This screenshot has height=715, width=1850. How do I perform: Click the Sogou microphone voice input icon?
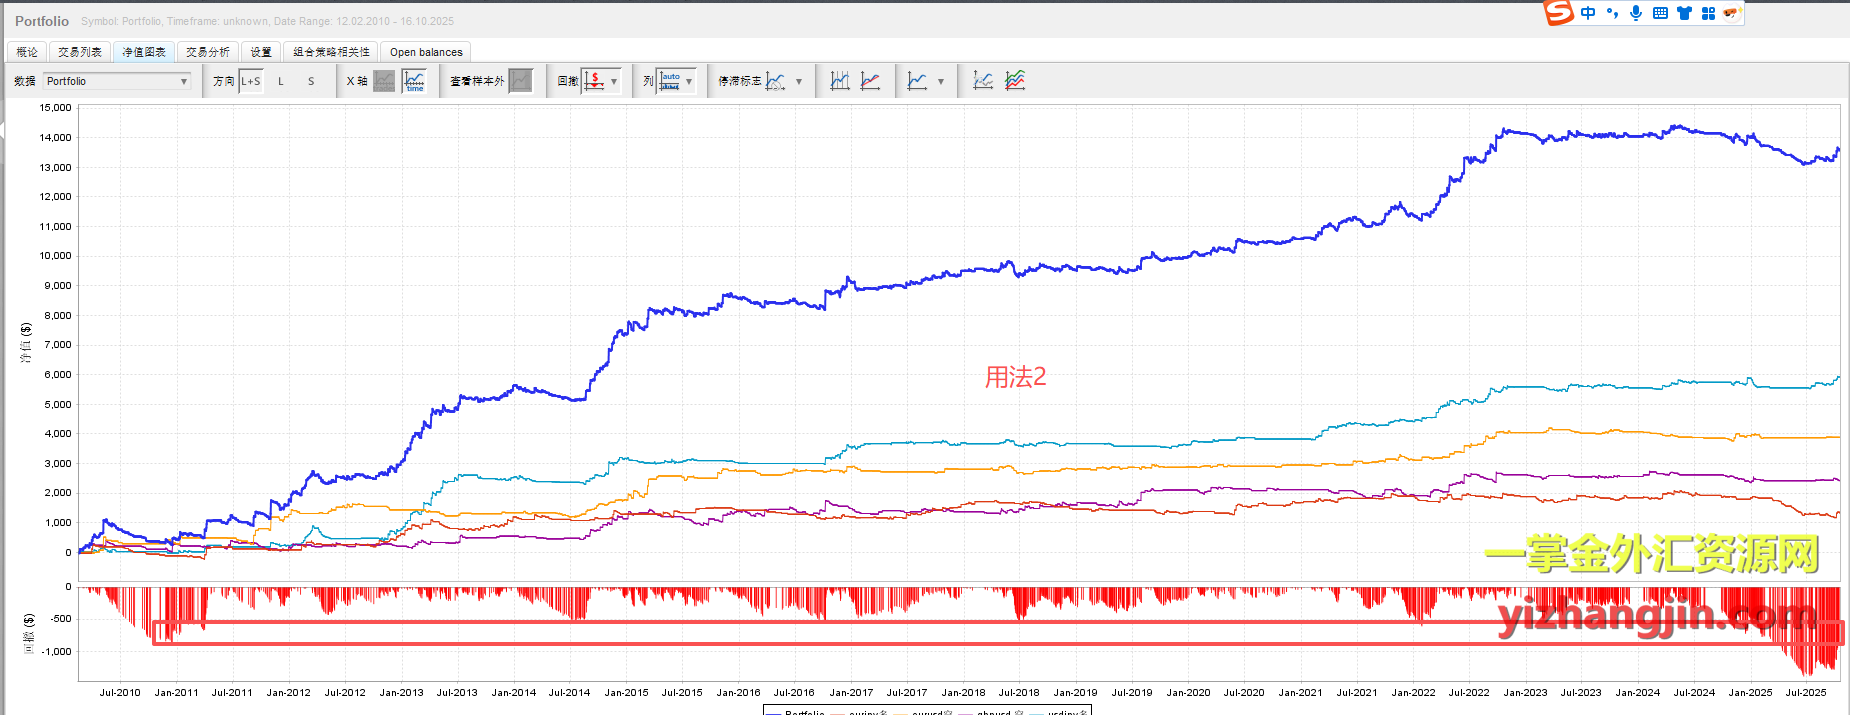[1636, 13]
